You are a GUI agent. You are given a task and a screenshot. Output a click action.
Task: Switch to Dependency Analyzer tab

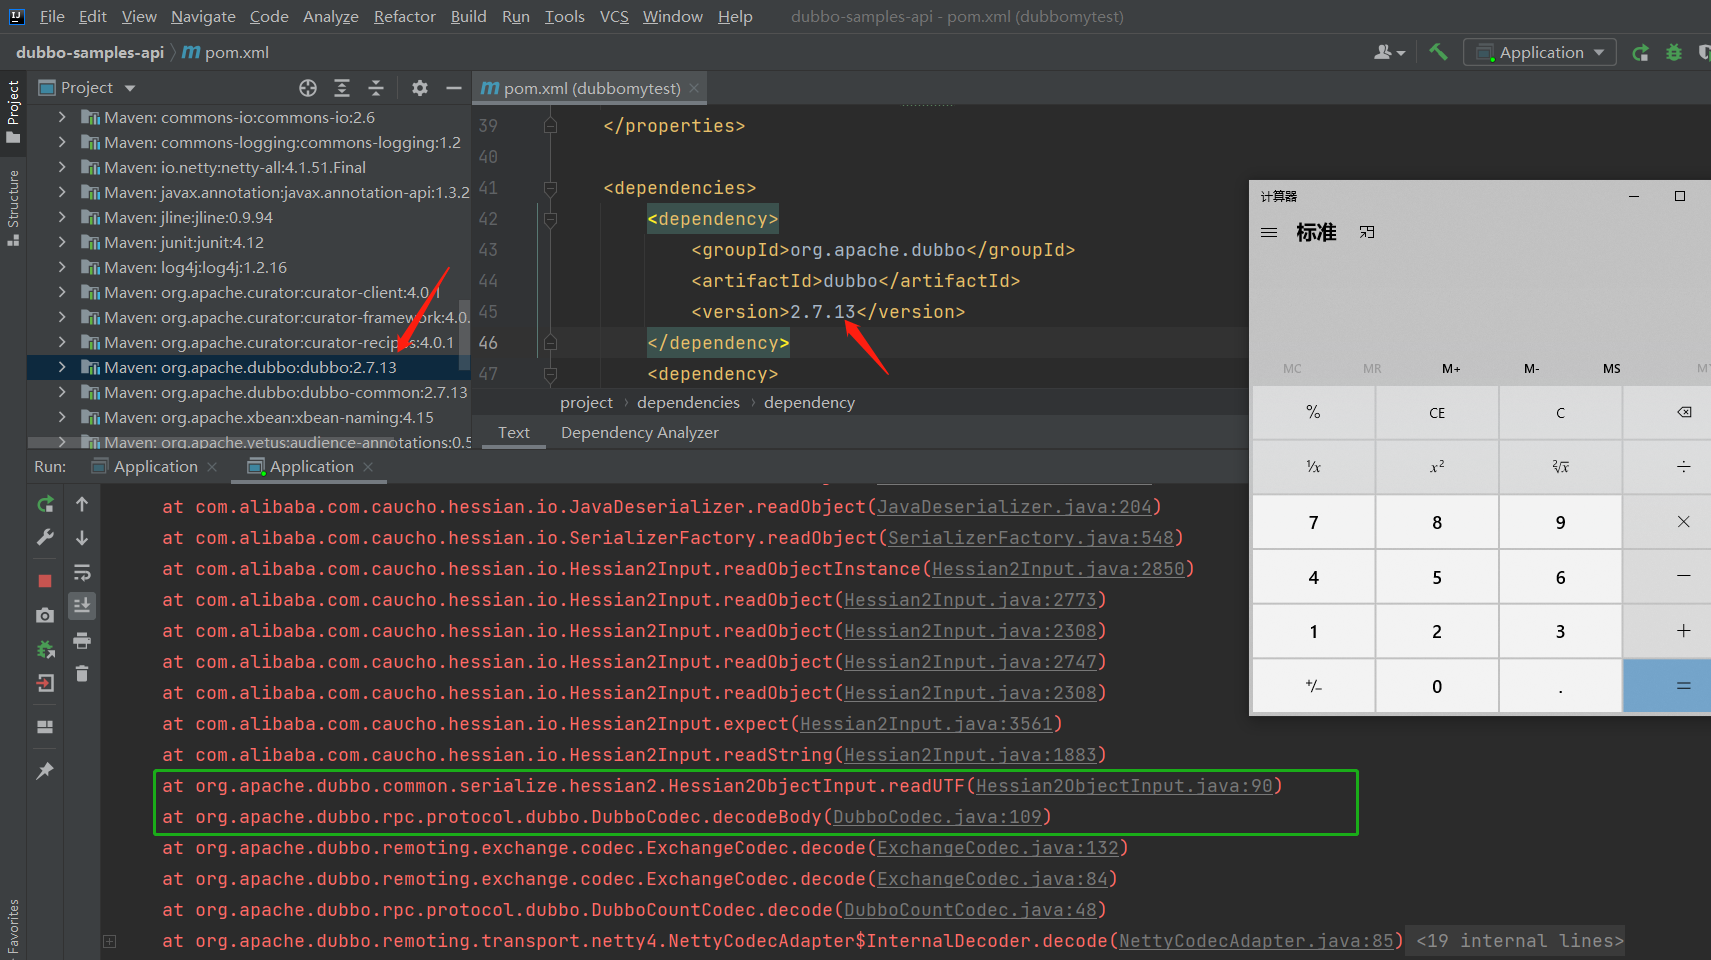640,432
